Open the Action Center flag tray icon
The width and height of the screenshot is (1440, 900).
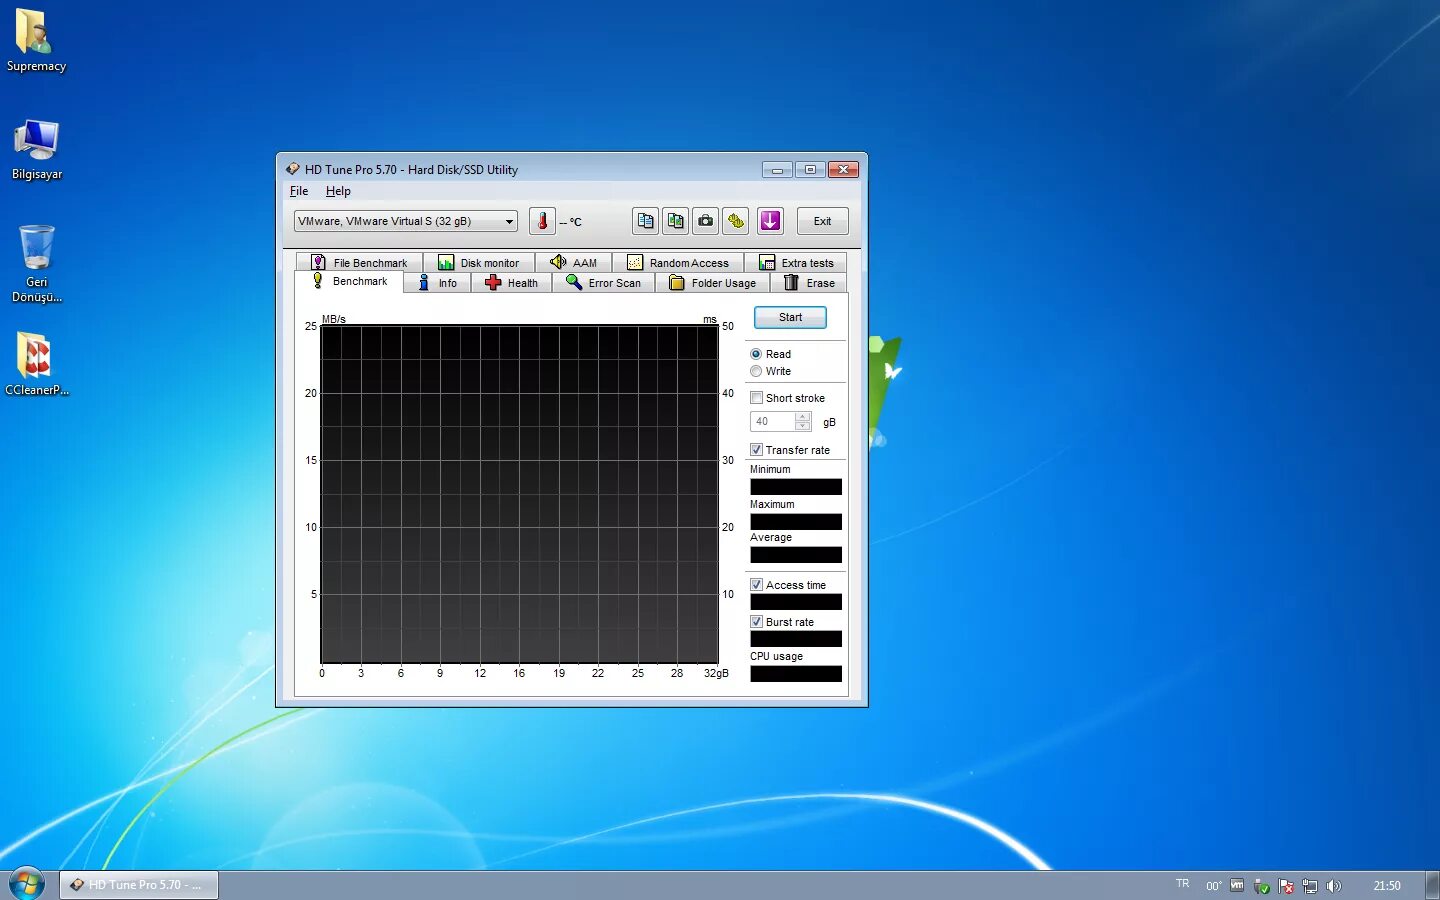pyautogui.click(x=1286, y=886)
